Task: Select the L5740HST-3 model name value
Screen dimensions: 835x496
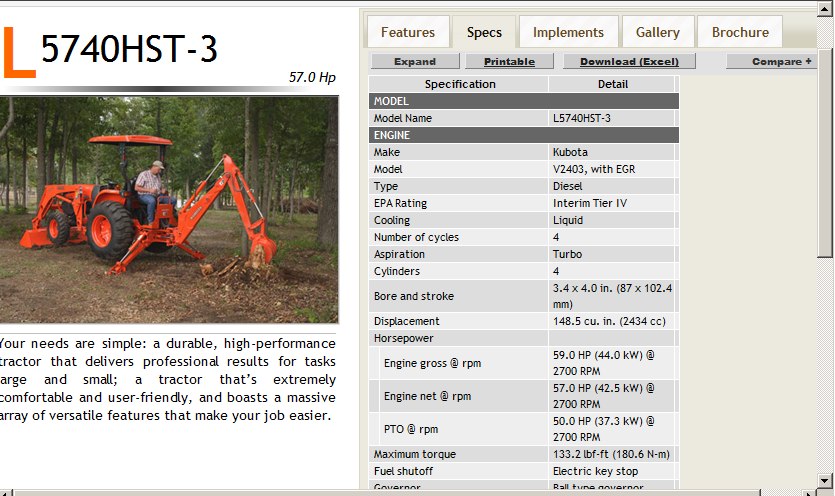Action: (x=582, y=118)
